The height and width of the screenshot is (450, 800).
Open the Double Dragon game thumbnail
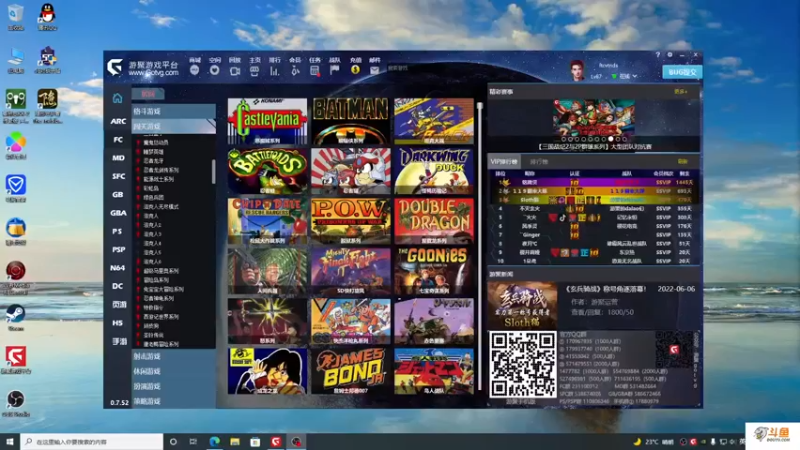(434, 221)
